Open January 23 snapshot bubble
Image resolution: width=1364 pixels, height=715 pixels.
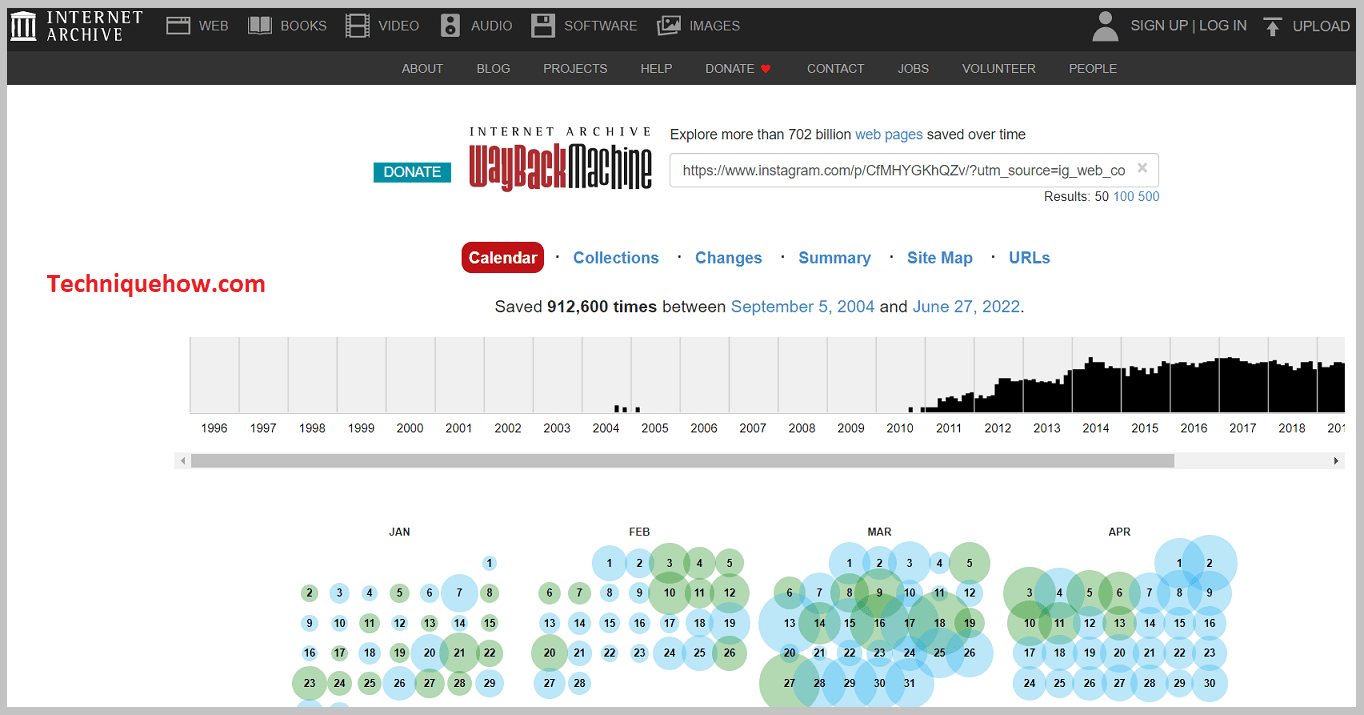[310, 684]
